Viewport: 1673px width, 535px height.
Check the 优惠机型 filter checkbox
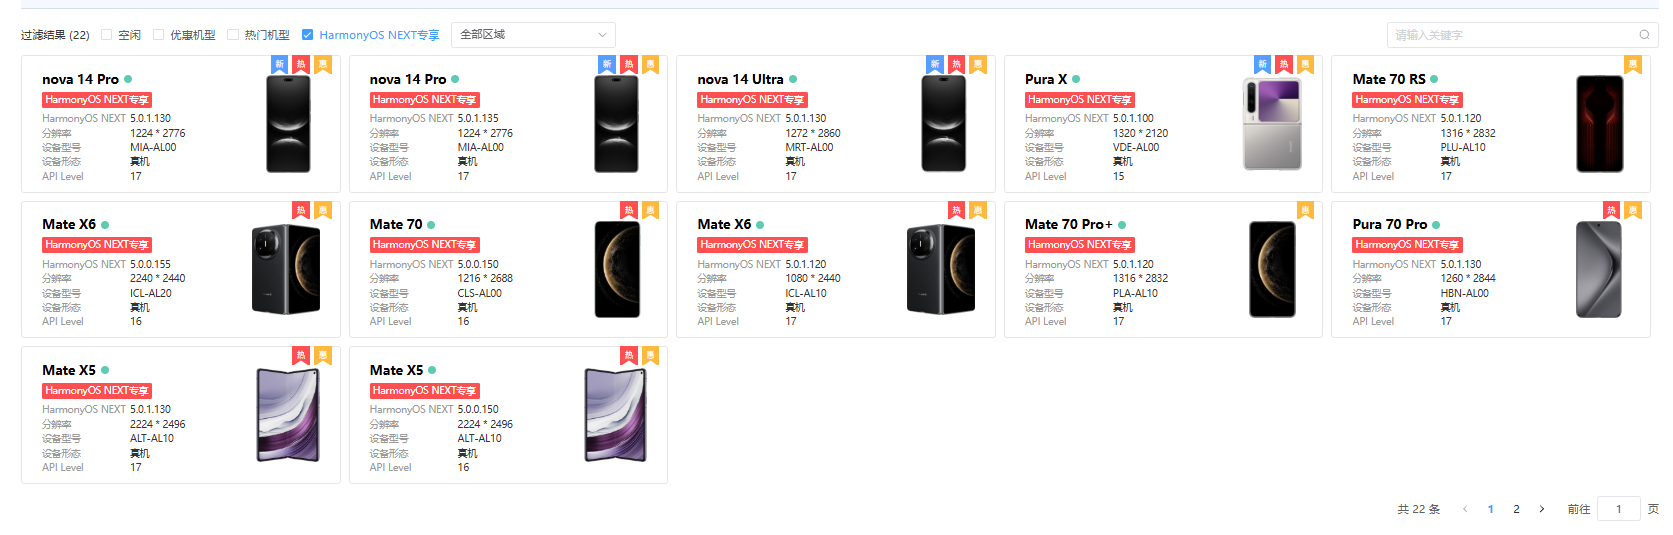pos(159,35)
